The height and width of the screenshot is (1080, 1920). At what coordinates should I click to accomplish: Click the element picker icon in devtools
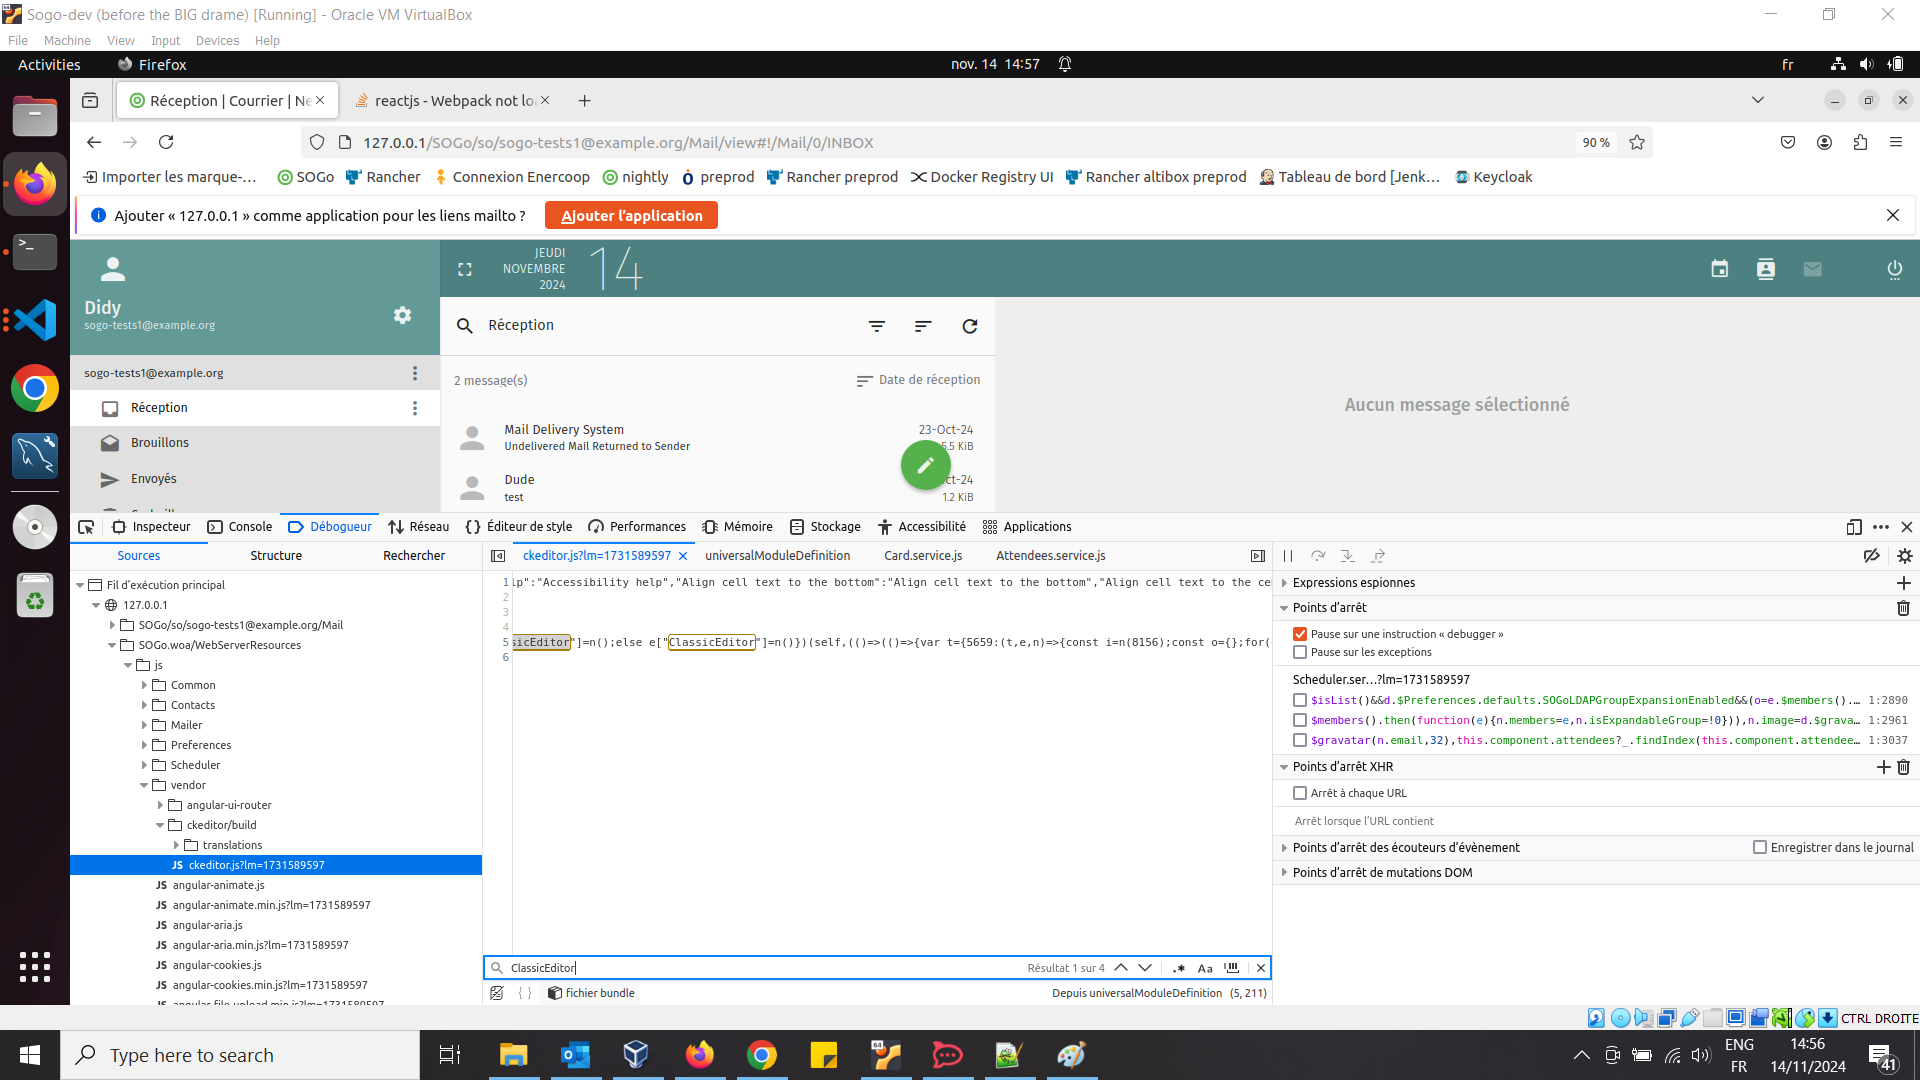click(x=86, y=527)
